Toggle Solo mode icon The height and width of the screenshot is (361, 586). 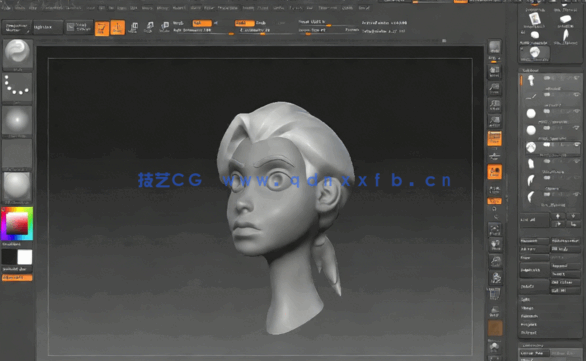(494, 347)
